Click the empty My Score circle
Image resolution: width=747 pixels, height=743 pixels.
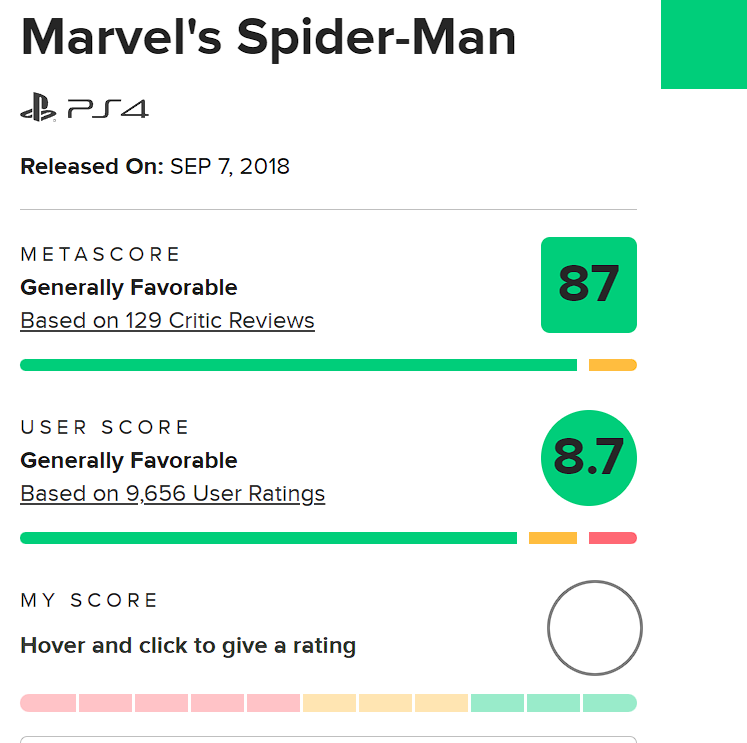pos(594,628)
